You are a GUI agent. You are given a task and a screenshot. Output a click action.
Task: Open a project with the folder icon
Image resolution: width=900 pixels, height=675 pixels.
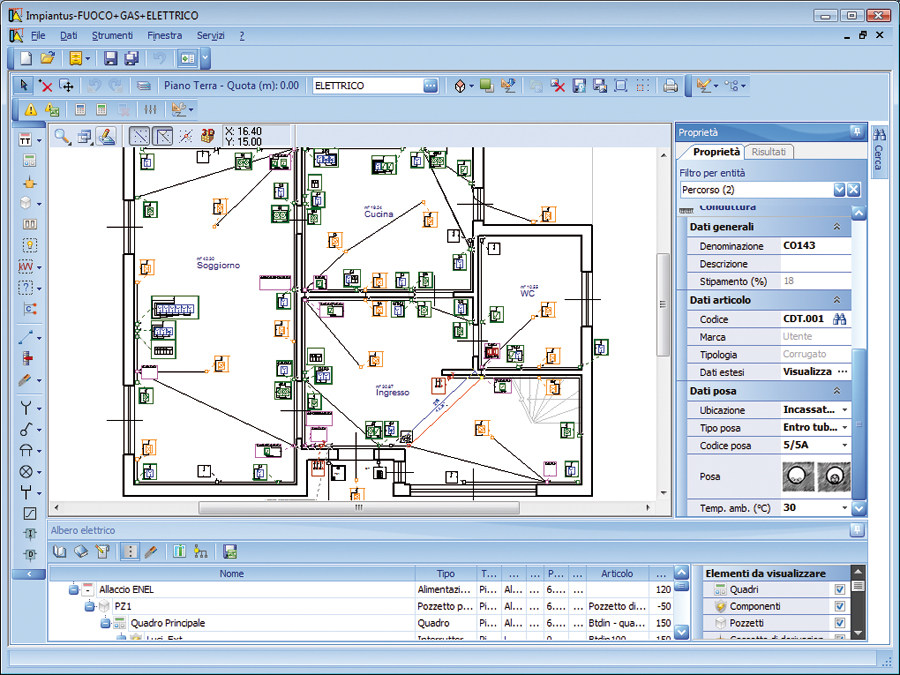click(x=48, y=58)
